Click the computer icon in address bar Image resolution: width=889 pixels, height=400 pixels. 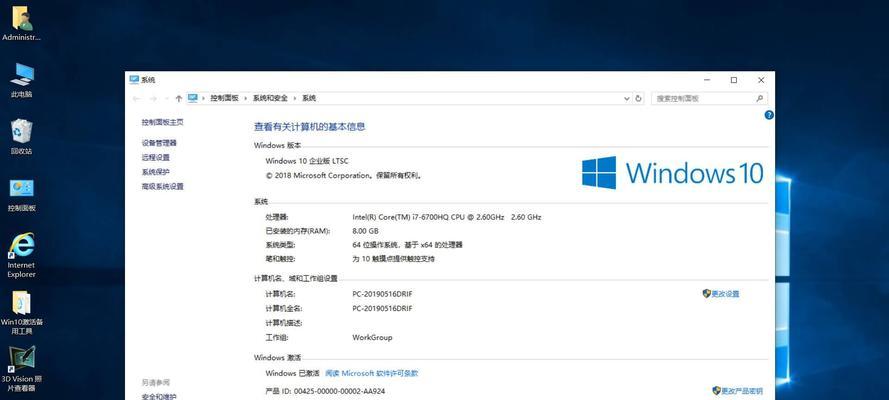[x=193, y=98]
